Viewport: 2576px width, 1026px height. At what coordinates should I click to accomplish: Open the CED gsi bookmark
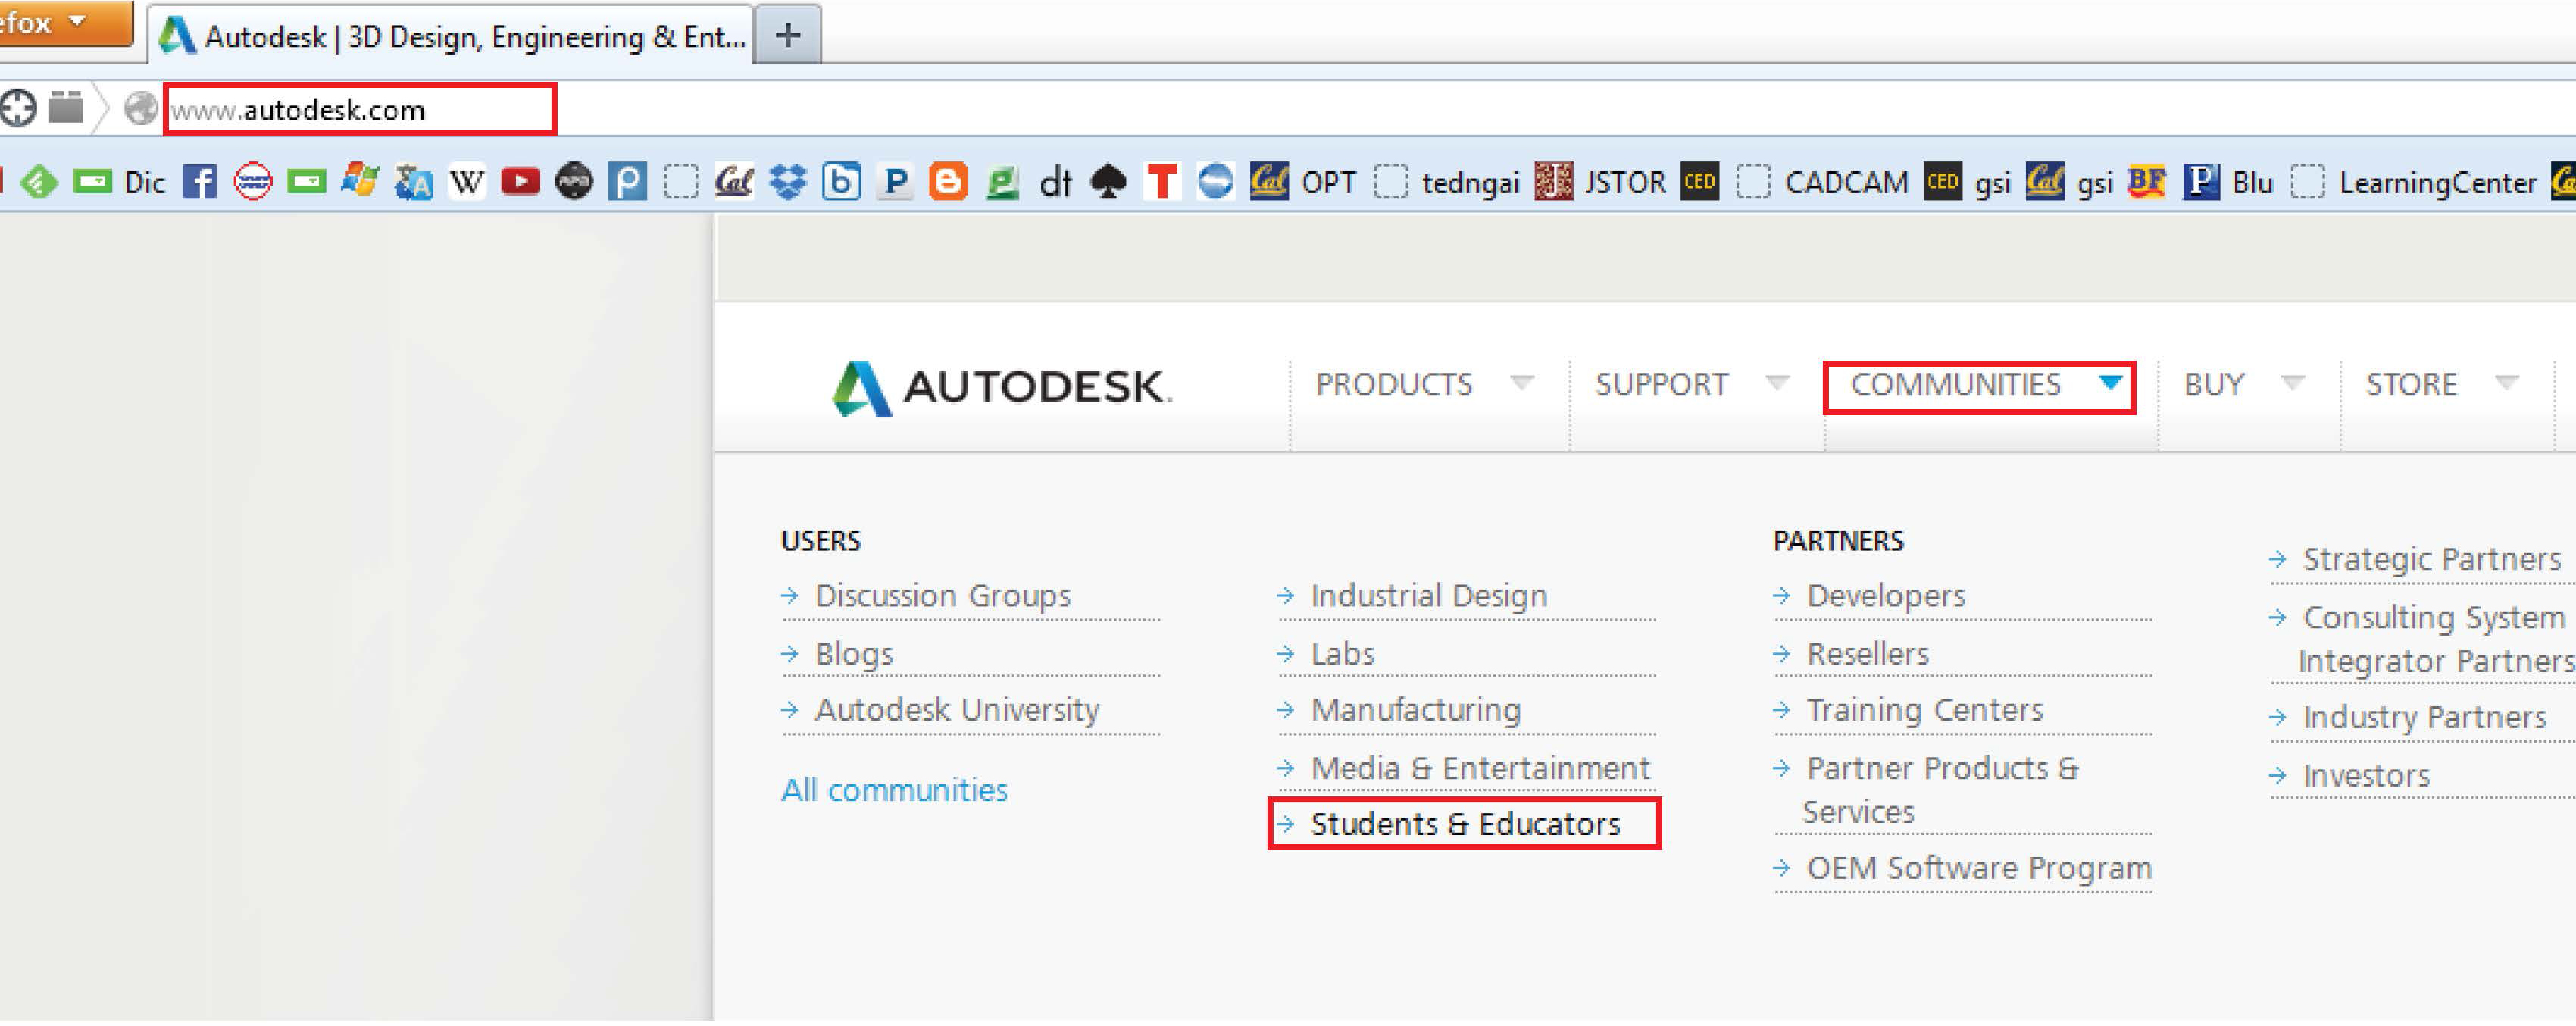click(1968, 183)
